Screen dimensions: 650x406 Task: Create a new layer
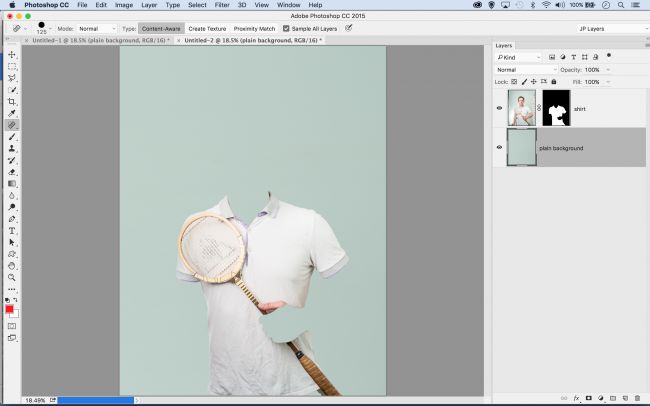coord(625,398)
